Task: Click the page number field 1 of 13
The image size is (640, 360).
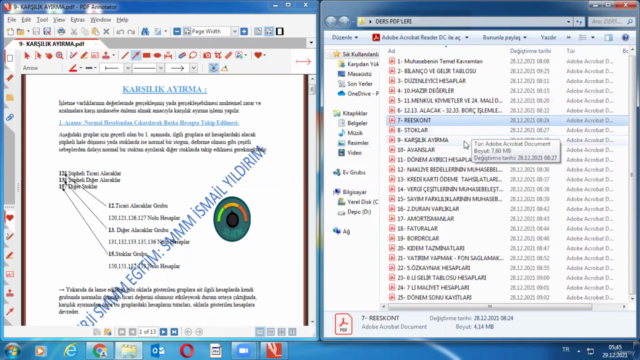Action: click(x=147, y=332)
